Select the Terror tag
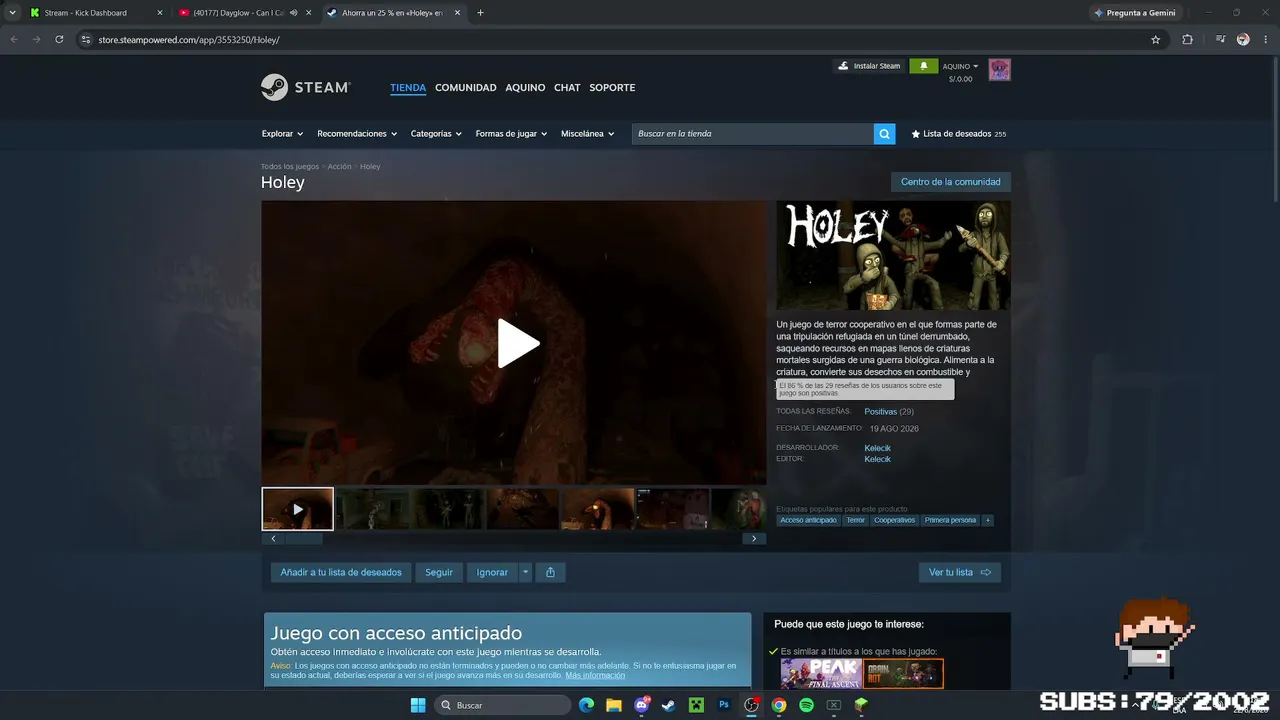This screenshot has width=1280, height=720. pyautogui.click(x=855, y=520)
